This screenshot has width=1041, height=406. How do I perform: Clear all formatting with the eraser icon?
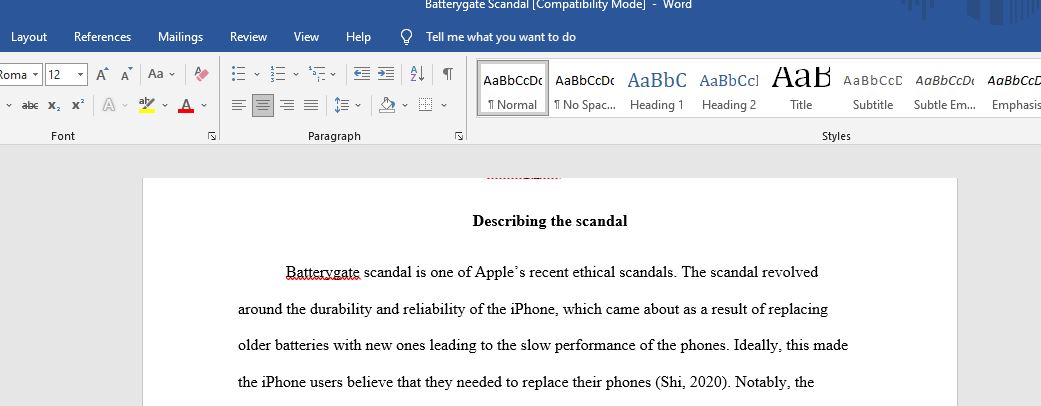click(x=202, y=74)
